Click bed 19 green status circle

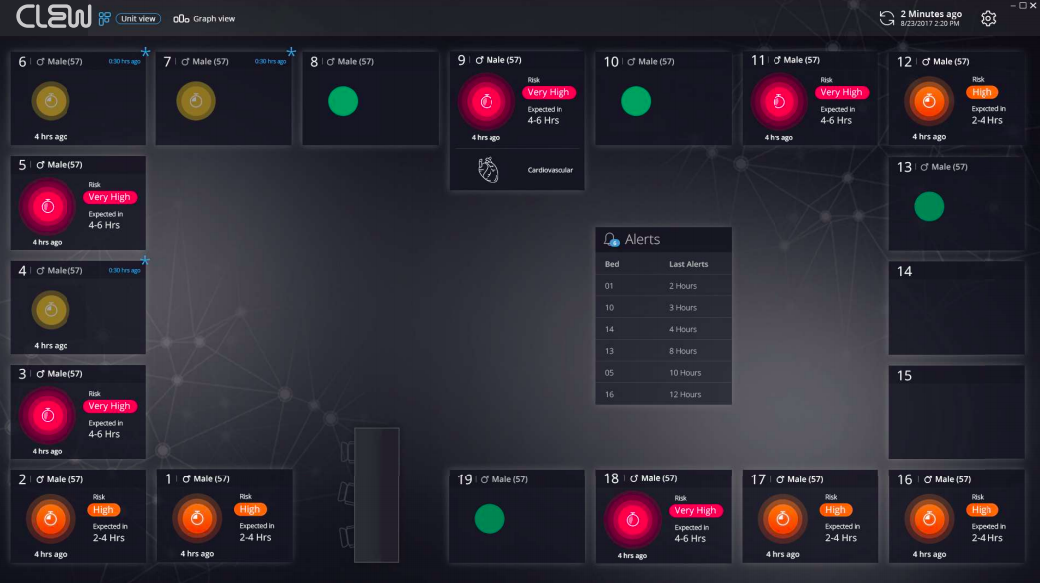(489, 518)
